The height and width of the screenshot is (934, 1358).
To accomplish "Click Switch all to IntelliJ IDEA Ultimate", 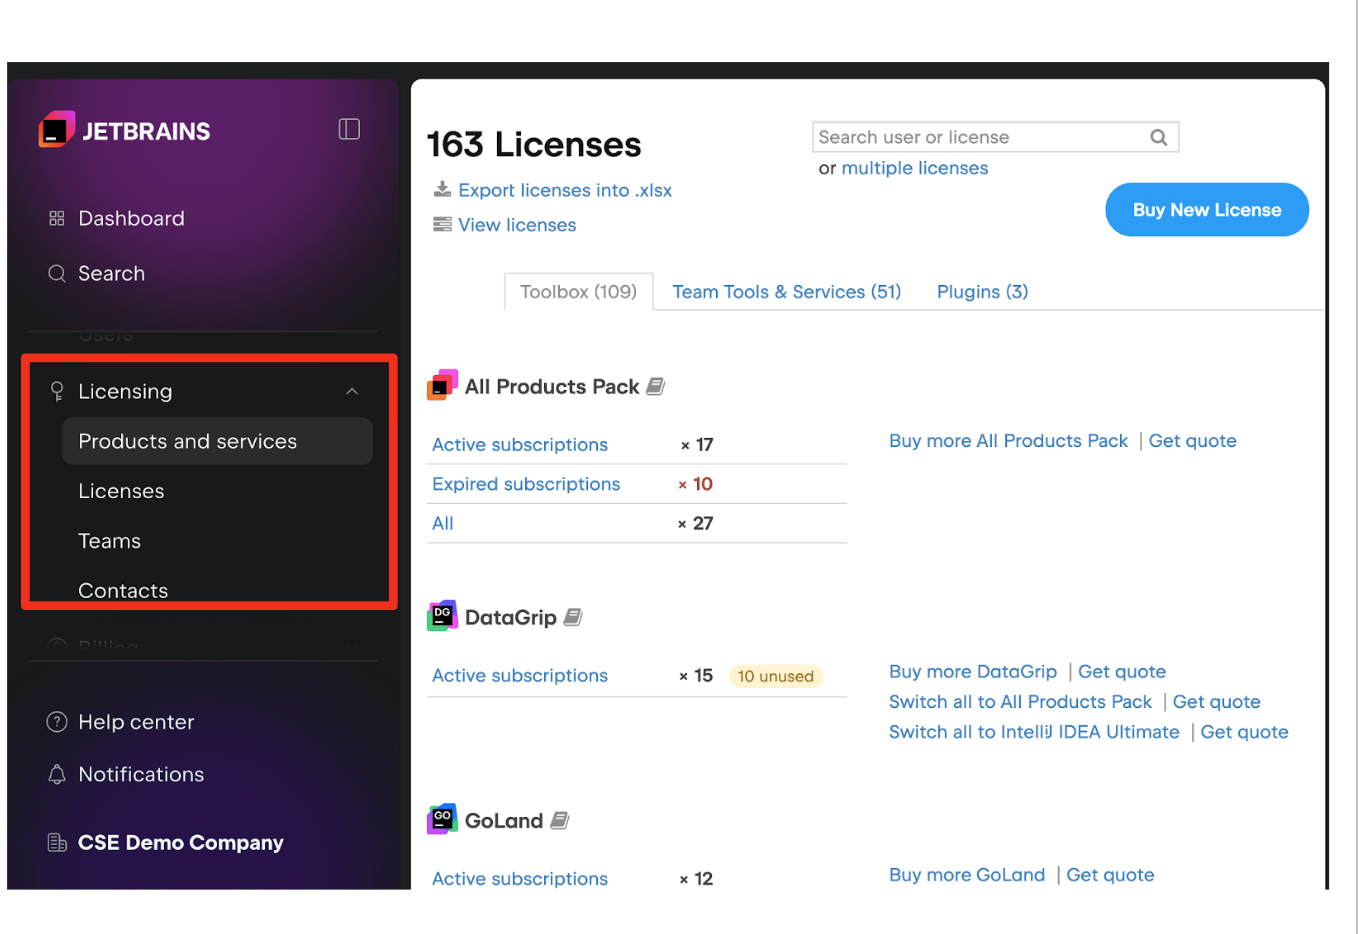I will 1034,732.
